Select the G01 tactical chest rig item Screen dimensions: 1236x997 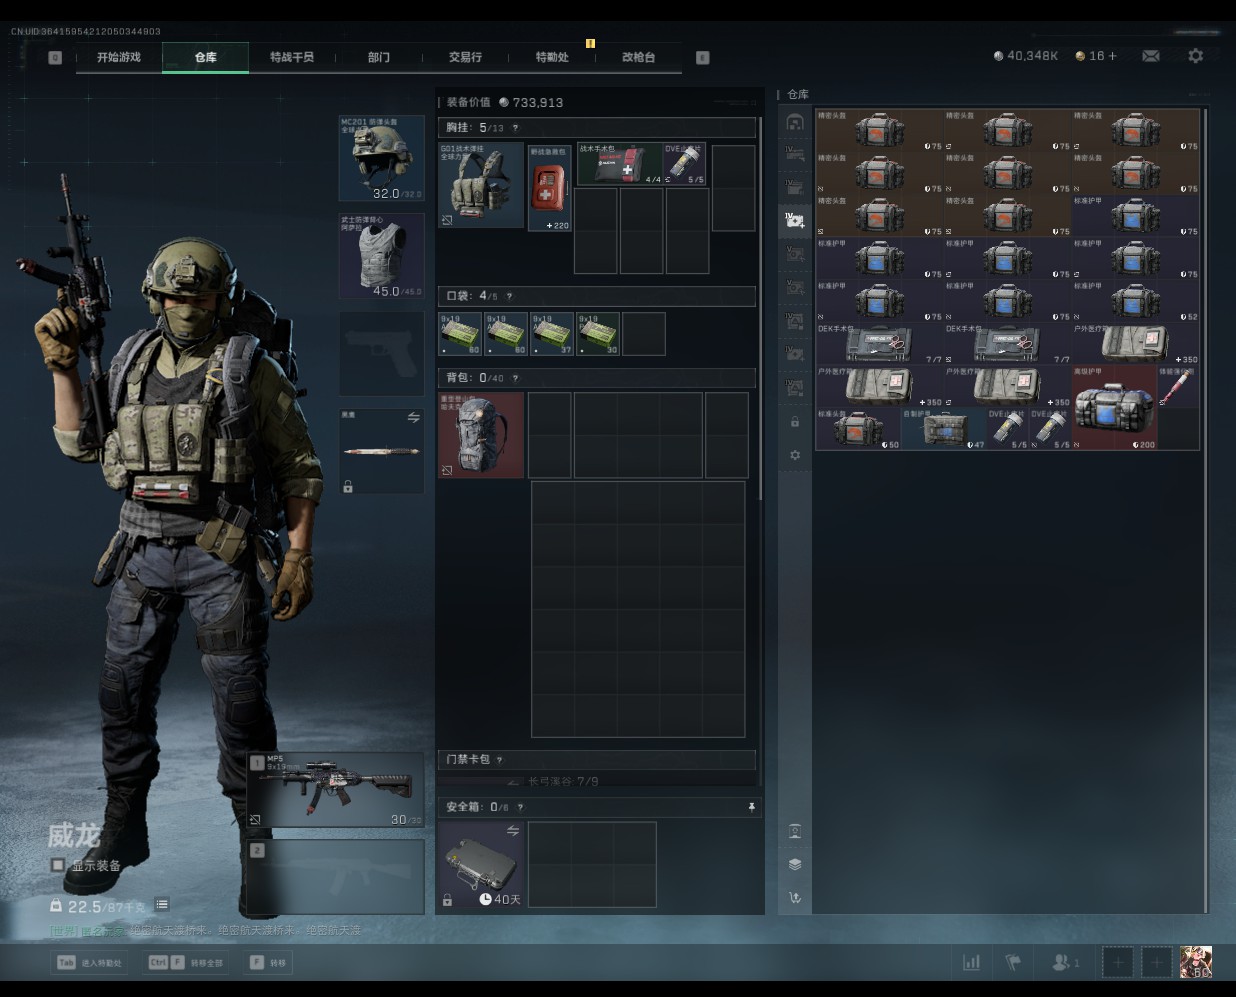[481, 185]
